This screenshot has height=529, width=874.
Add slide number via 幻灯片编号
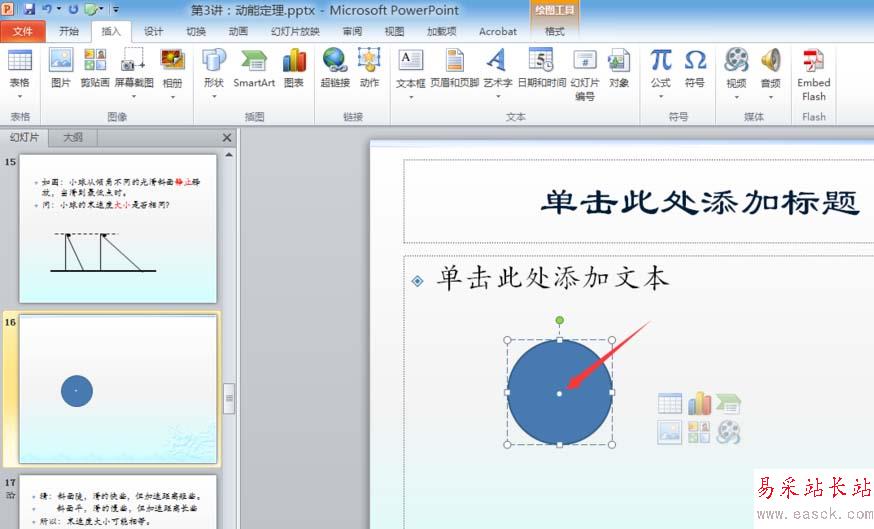585,60
